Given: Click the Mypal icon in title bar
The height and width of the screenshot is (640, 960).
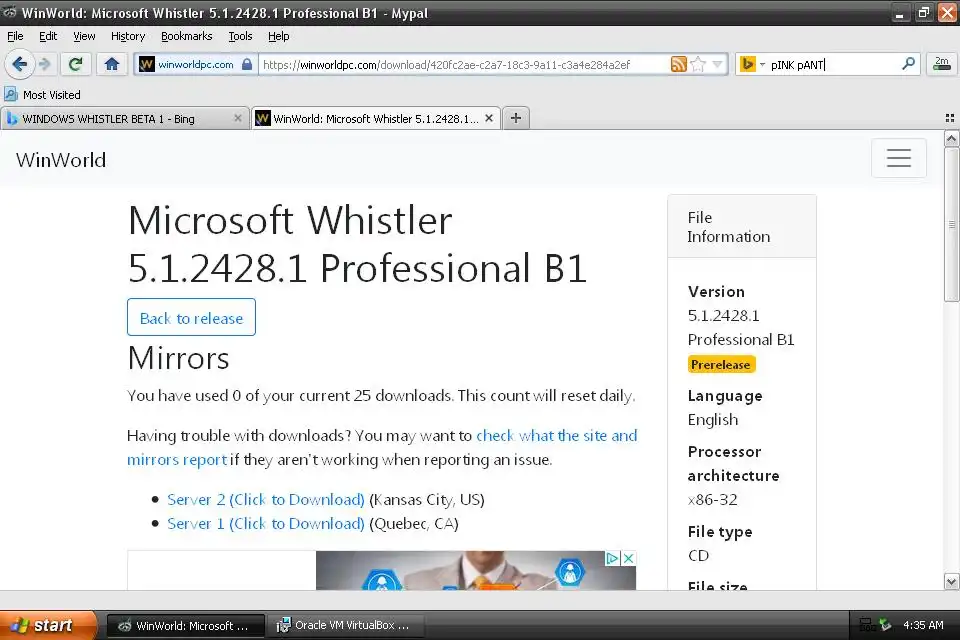Looking at the screenshot, I should click(10, 12).
